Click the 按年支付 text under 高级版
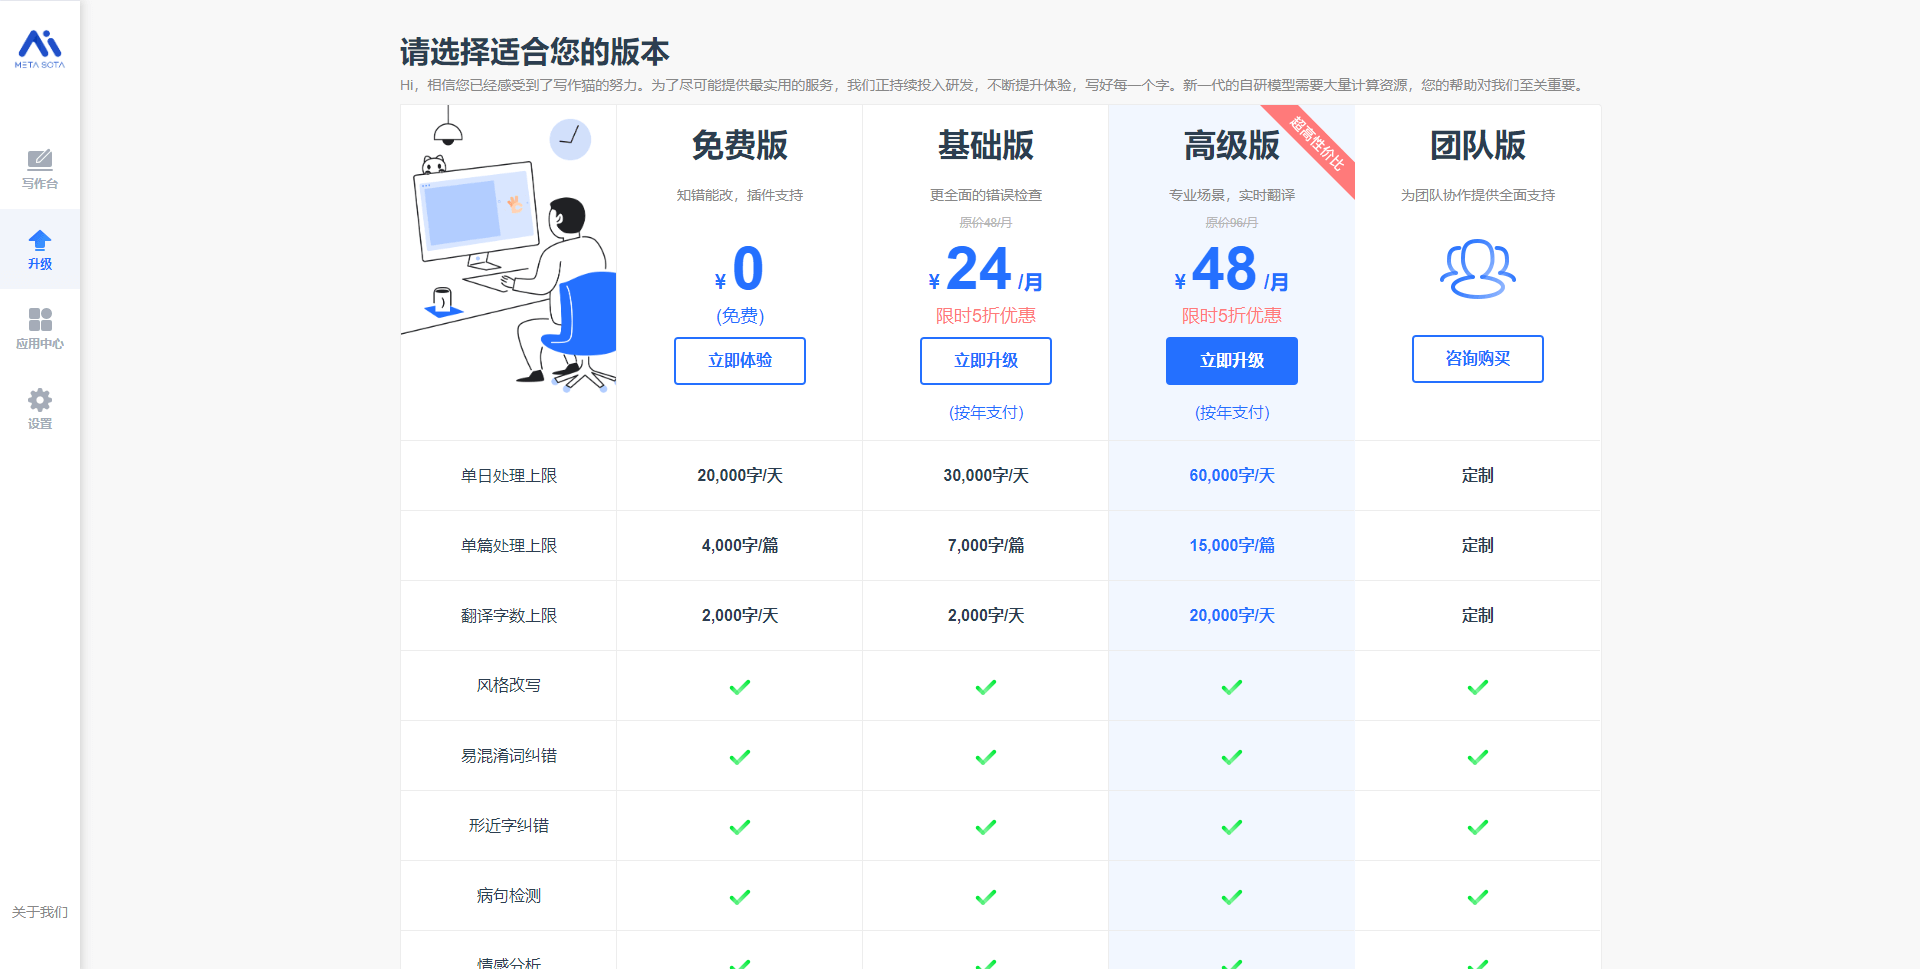This screenshot has width=1920, height=969. 1231,412
